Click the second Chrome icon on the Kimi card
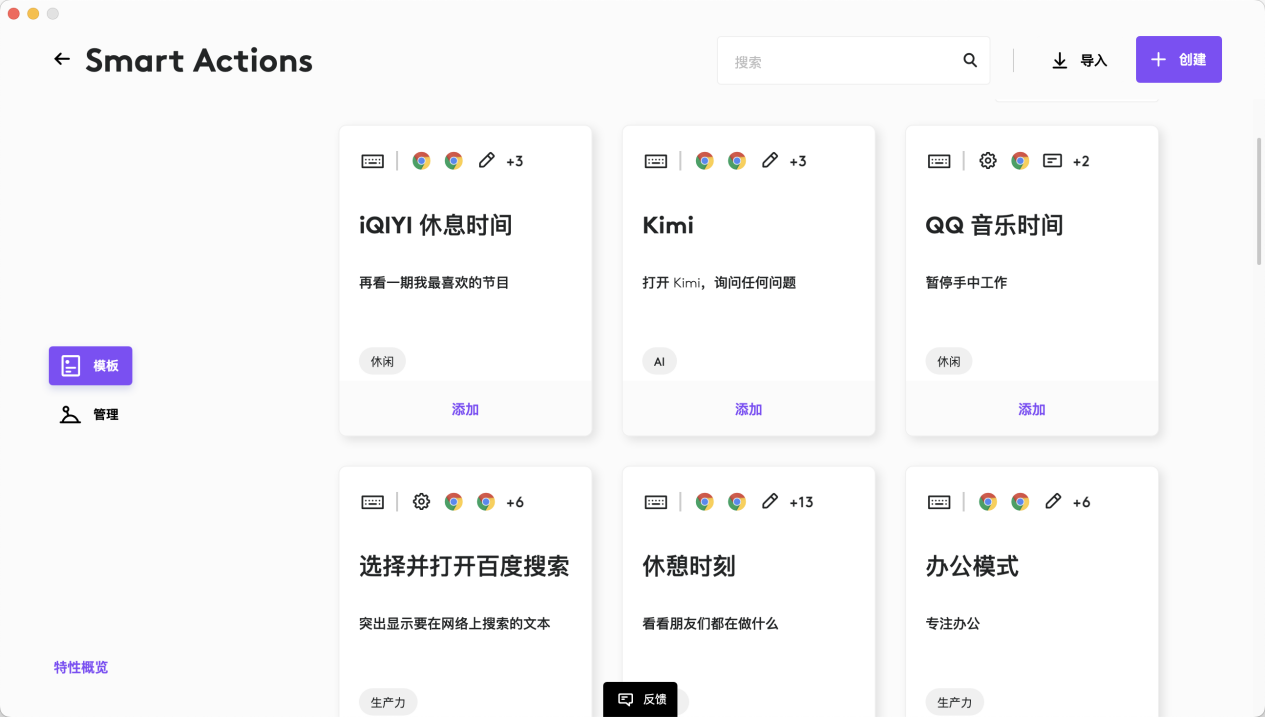The image size is (1265, 717). (x=737, y=161)
